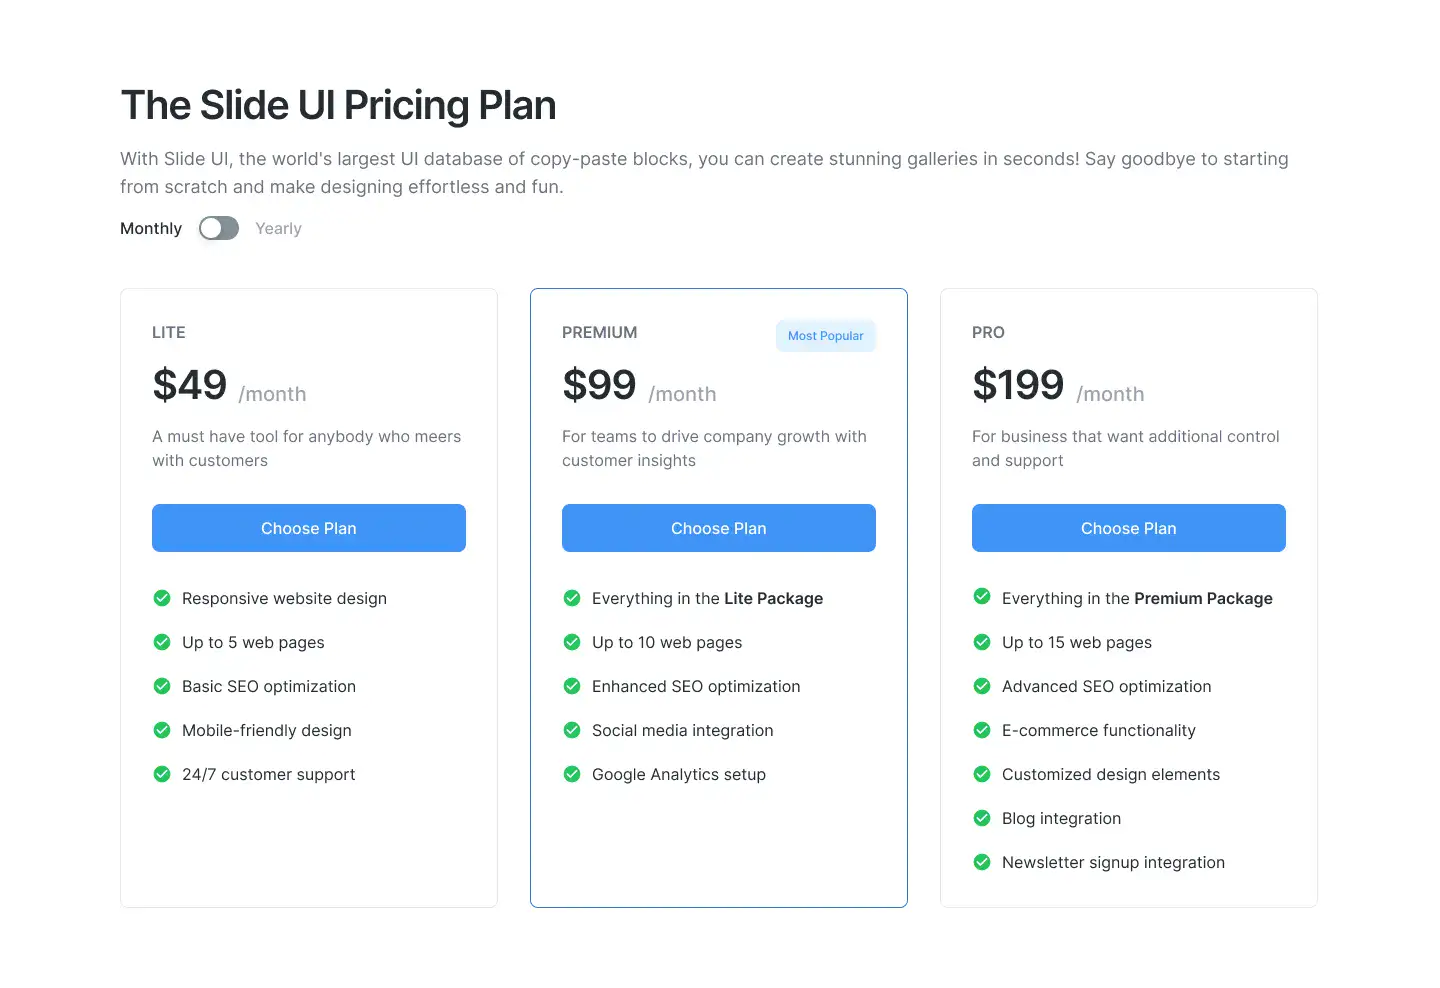Select the Monthly billing label
The image size is (1440, 988).
(x=151, y=228)
